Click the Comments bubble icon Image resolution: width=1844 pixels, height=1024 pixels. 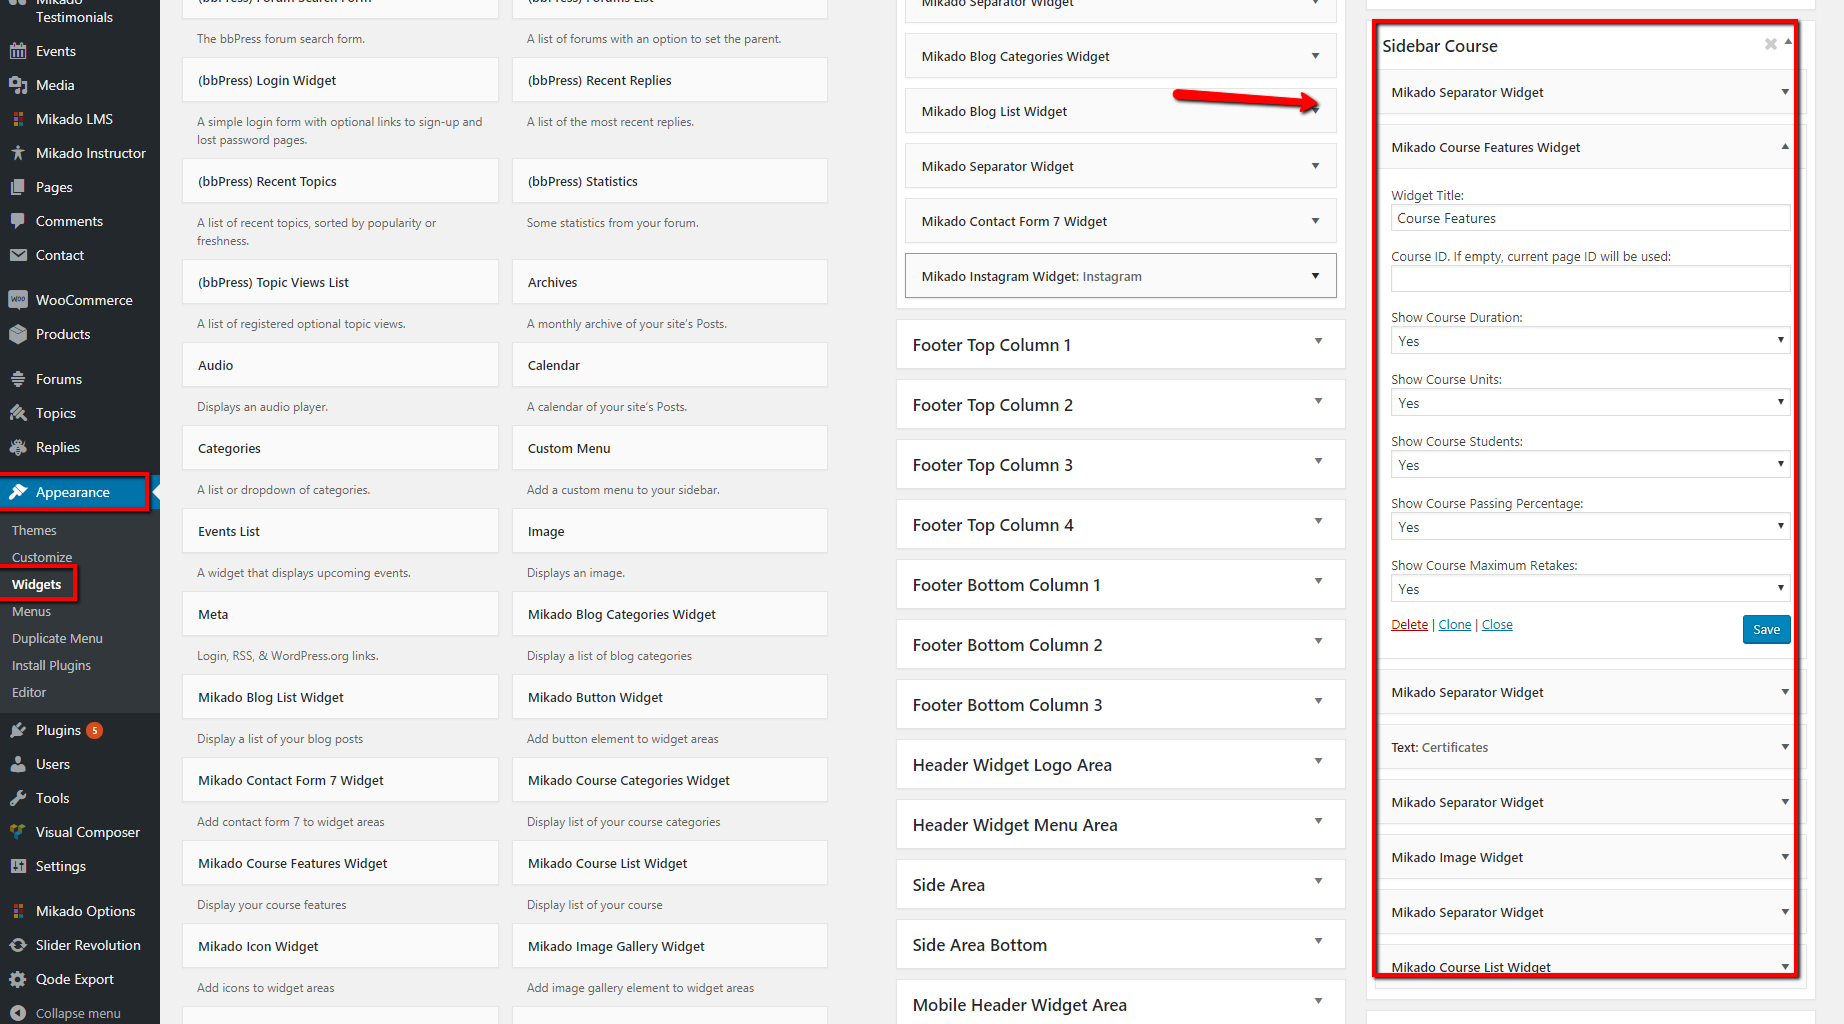pyautogui.click(x=18, y=221)
